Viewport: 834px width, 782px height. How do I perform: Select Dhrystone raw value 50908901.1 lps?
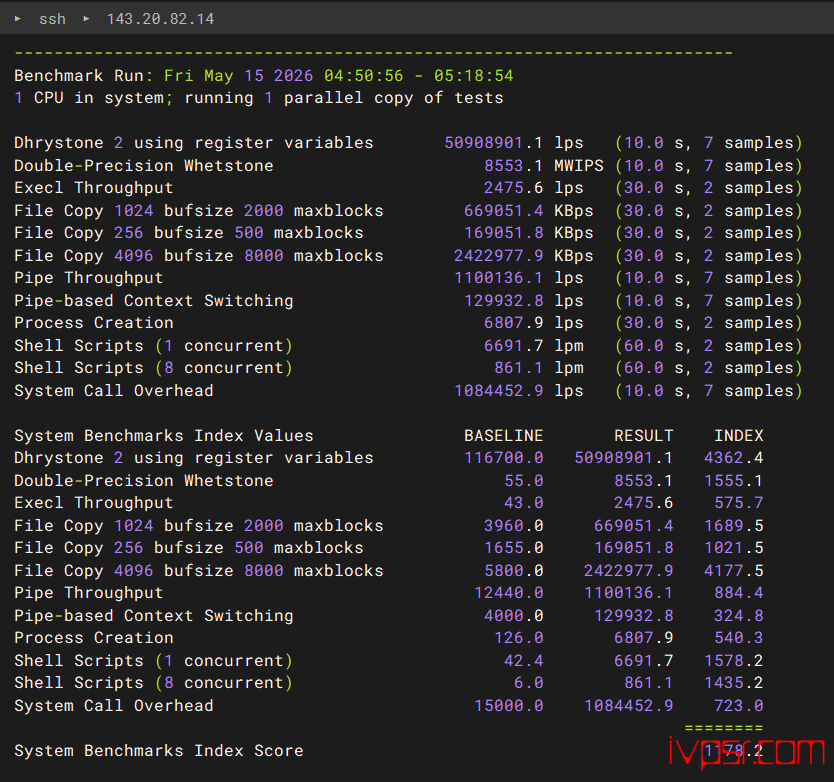(514, 143)
